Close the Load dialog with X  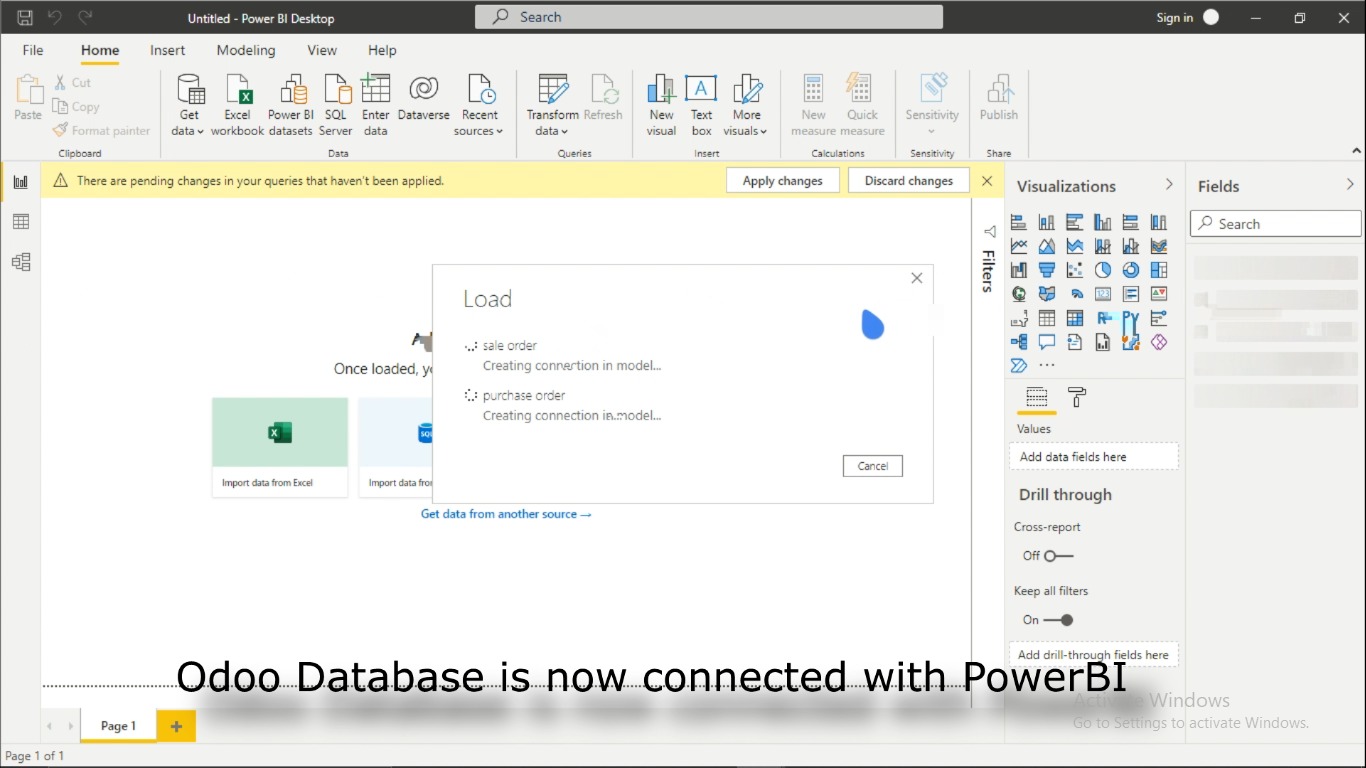pos(917,278)
